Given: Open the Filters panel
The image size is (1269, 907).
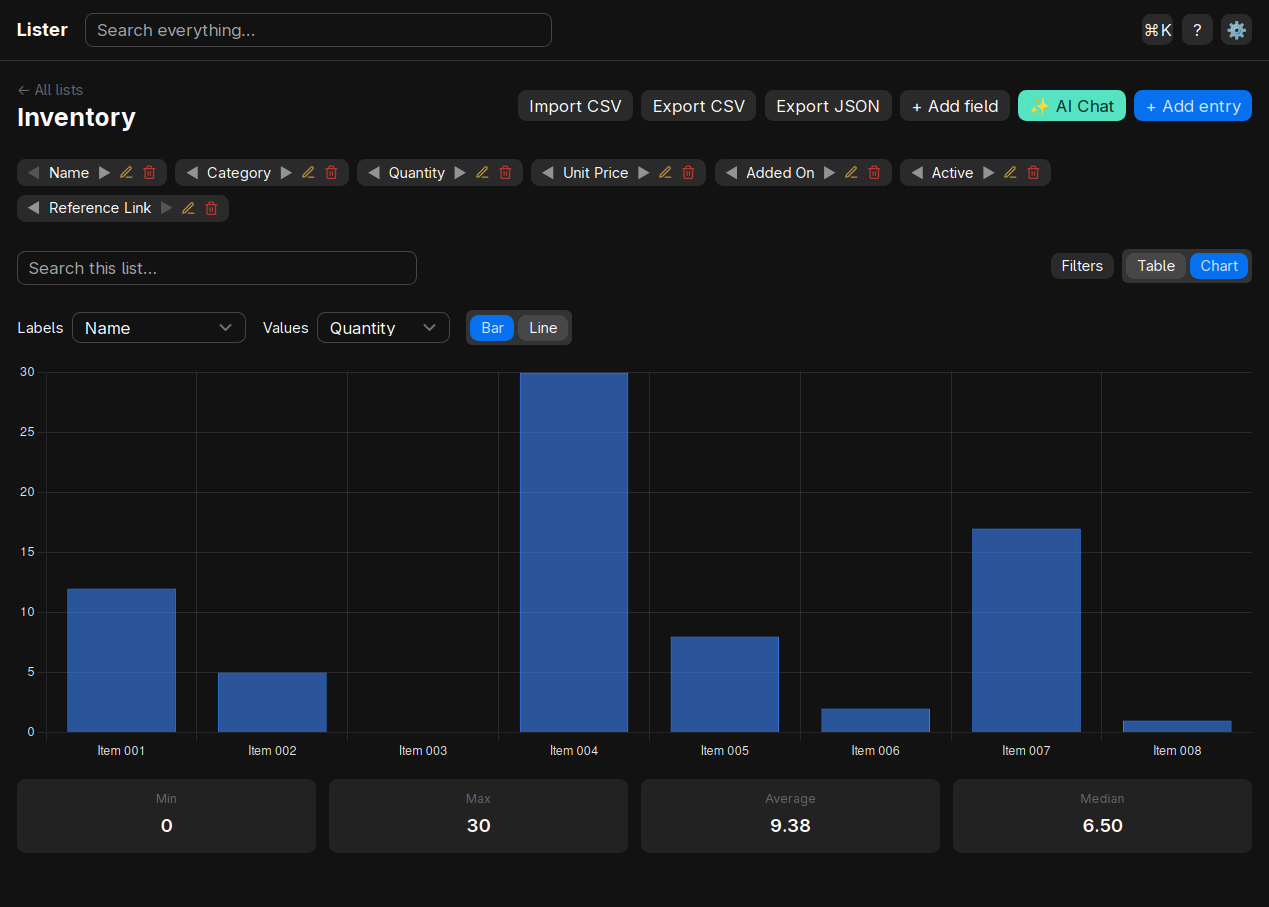Looking at the screenshot, I should [x=1082, y=266].
